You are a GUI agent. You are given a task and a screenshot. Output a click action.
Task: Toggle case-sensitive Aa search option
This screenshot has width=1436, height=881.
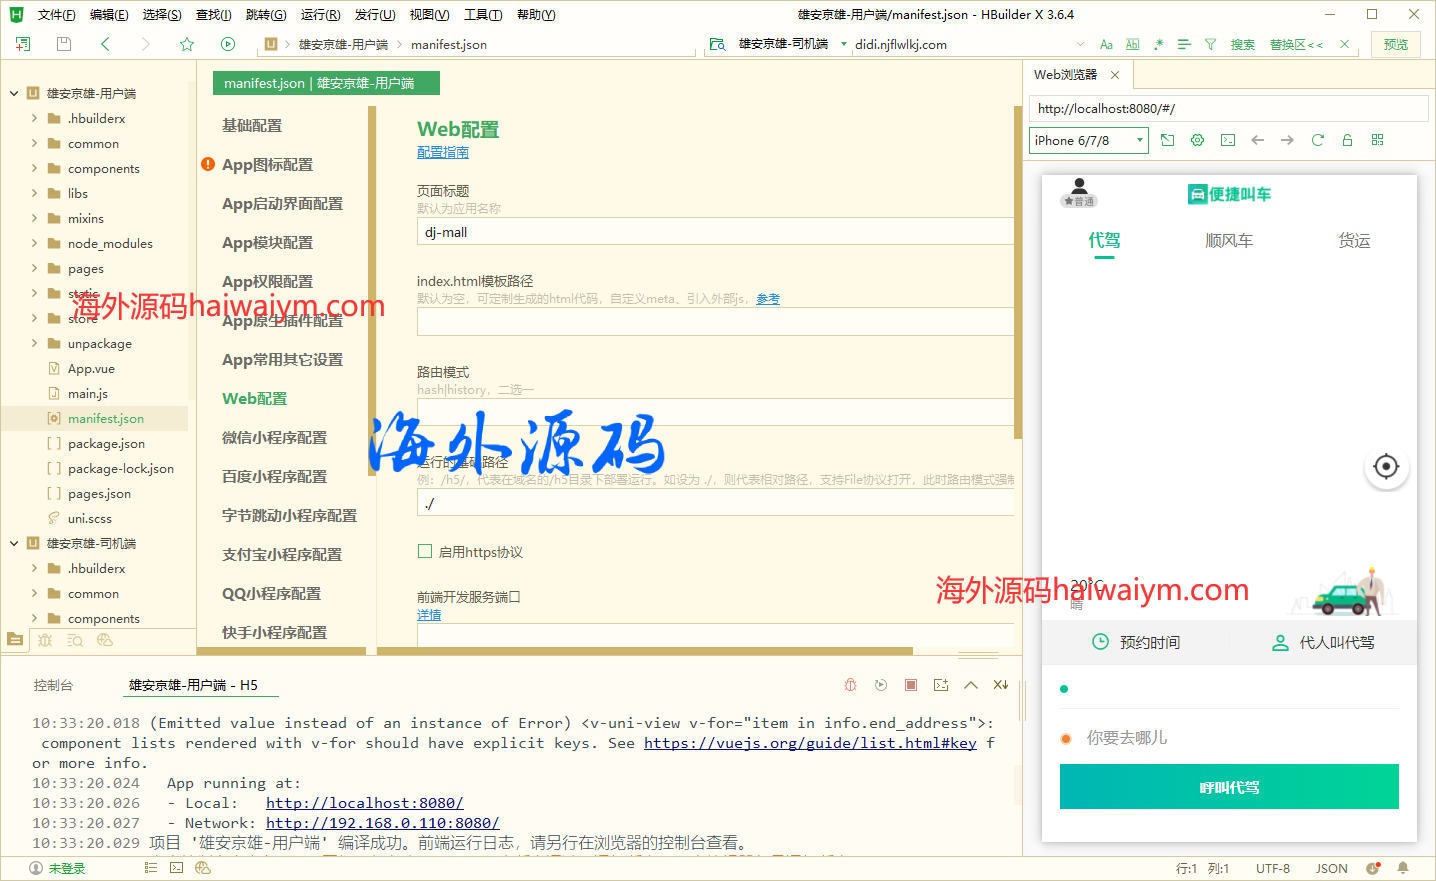tap(1106, 44)
